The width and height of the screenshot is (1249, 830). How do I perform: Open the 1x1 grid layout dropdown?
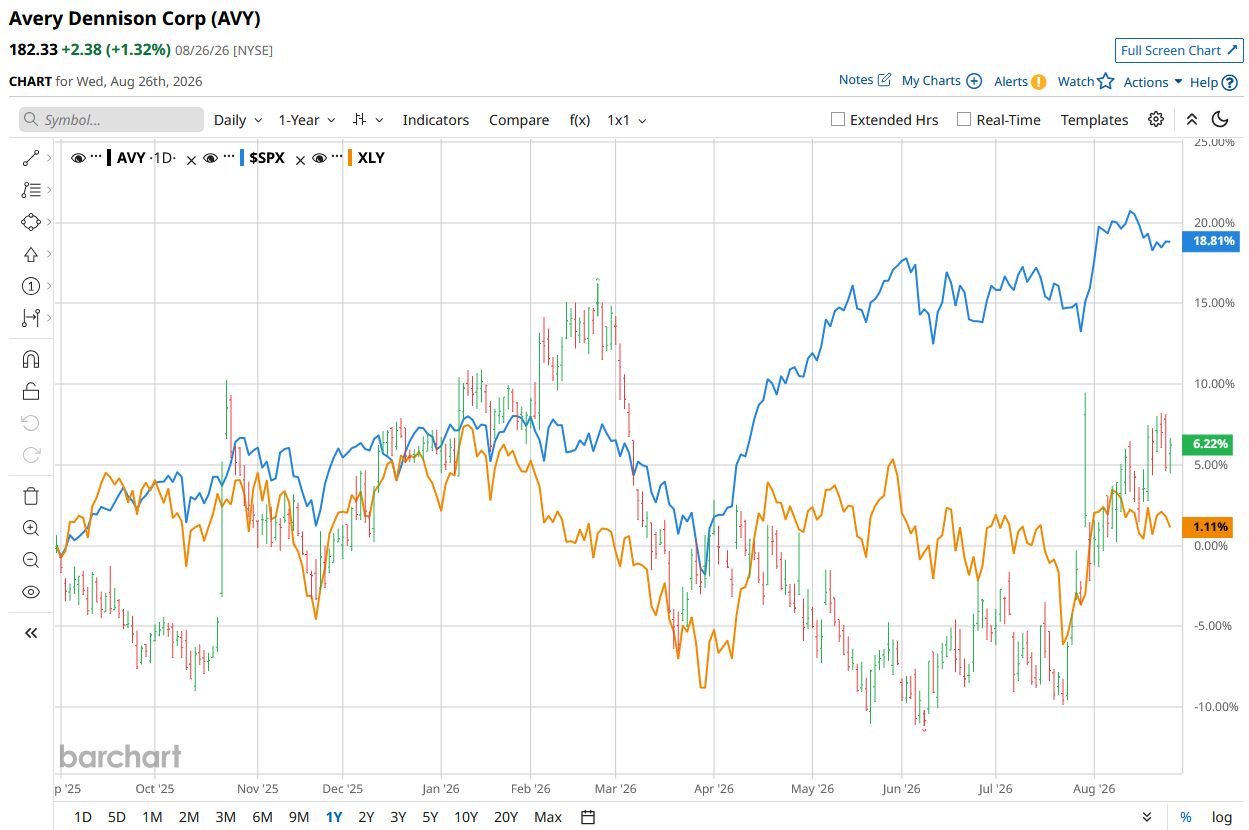coord(627,119)
